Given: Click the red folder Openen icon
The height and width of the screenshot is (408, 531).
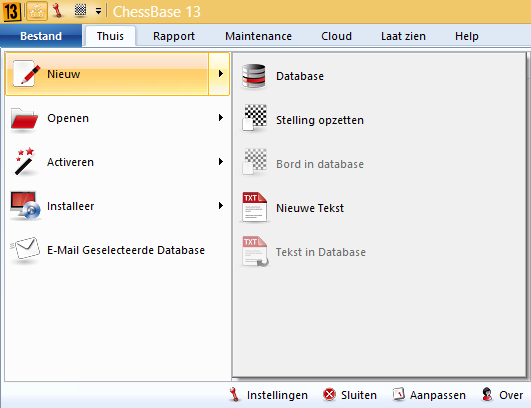Looking at the screenshot, I should click(x=24, y=119).
